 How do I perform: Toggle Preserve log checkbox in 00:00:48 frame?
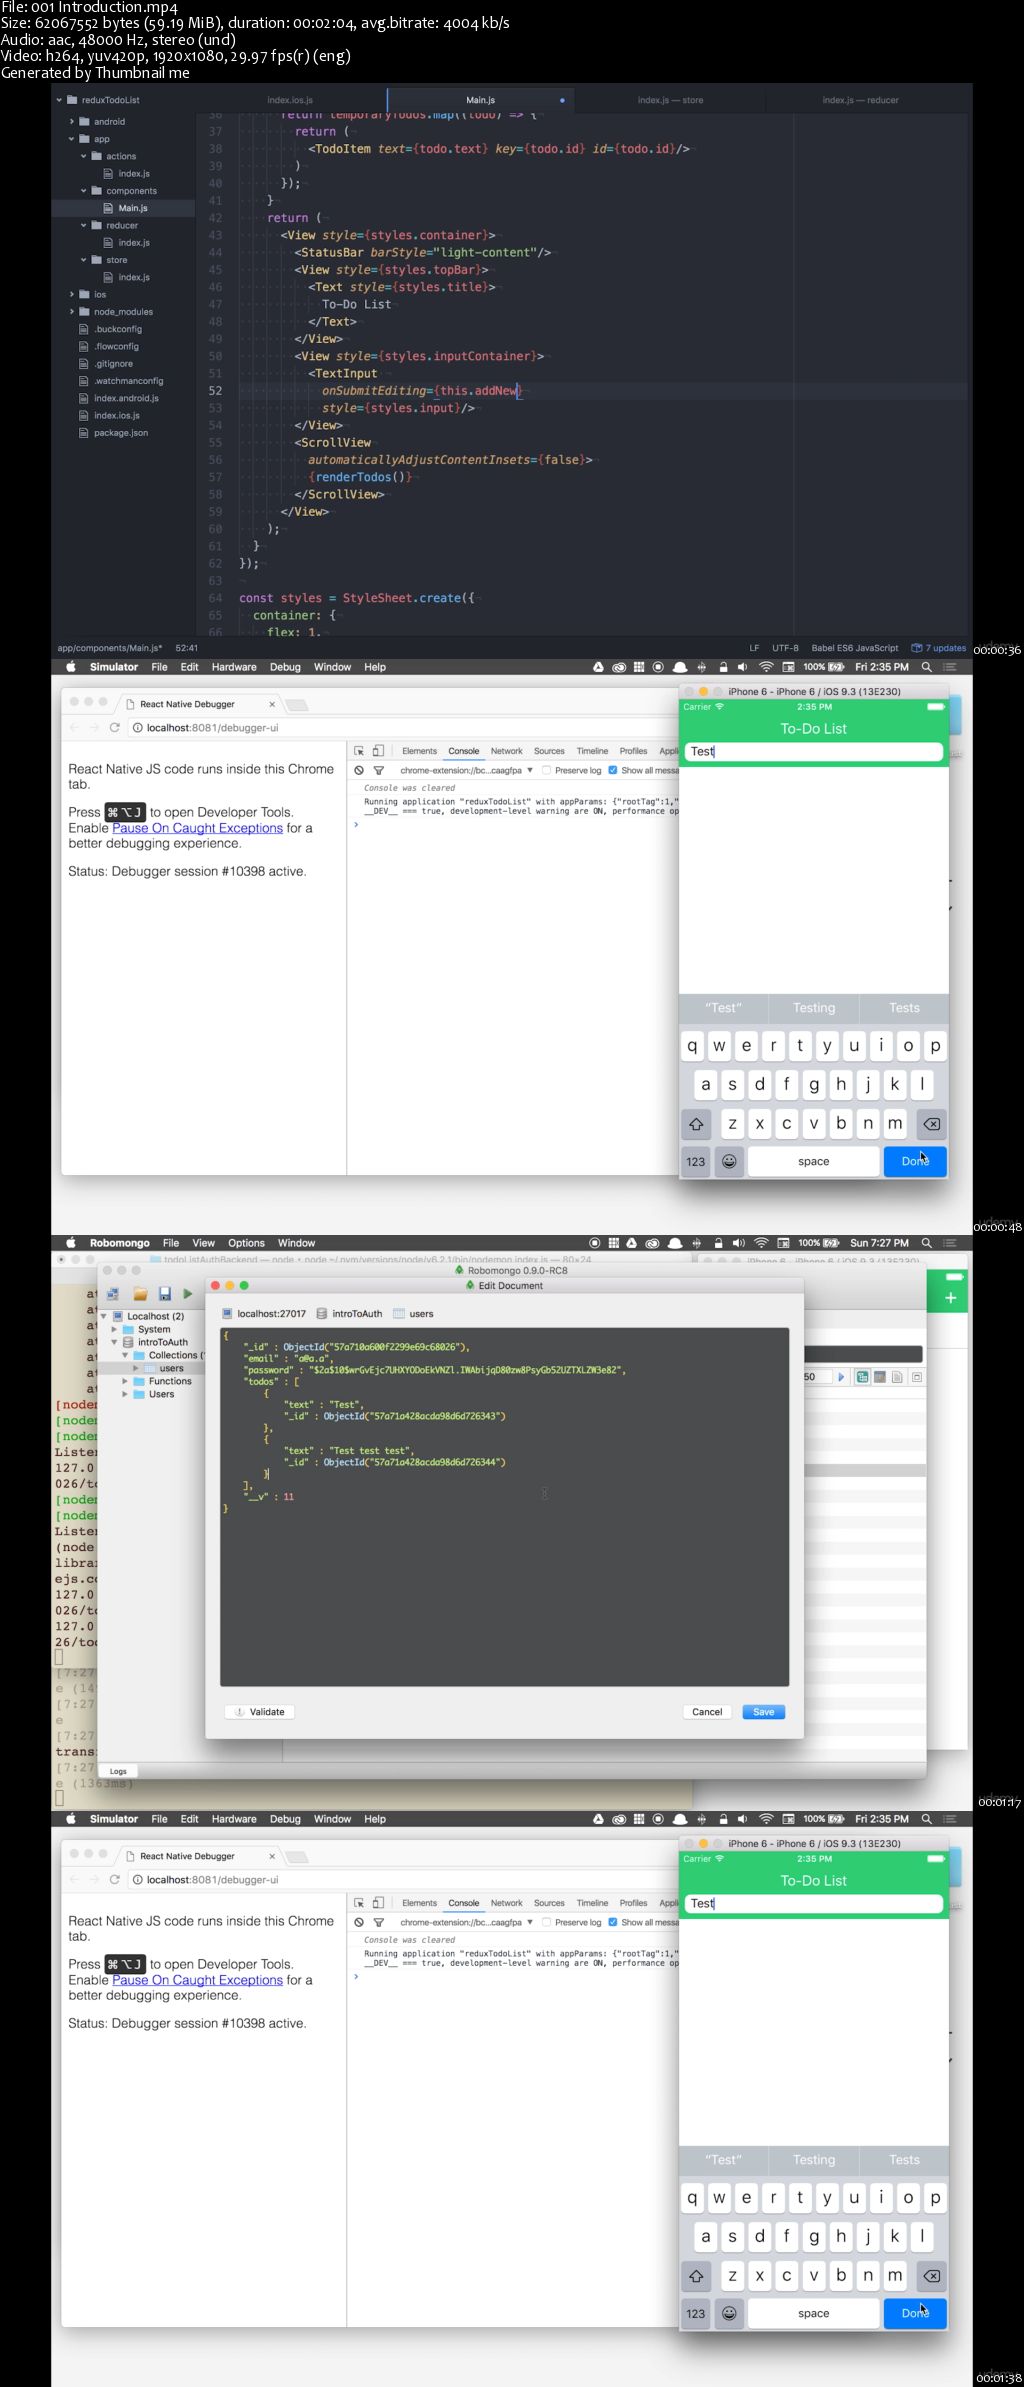click(547, 770)
